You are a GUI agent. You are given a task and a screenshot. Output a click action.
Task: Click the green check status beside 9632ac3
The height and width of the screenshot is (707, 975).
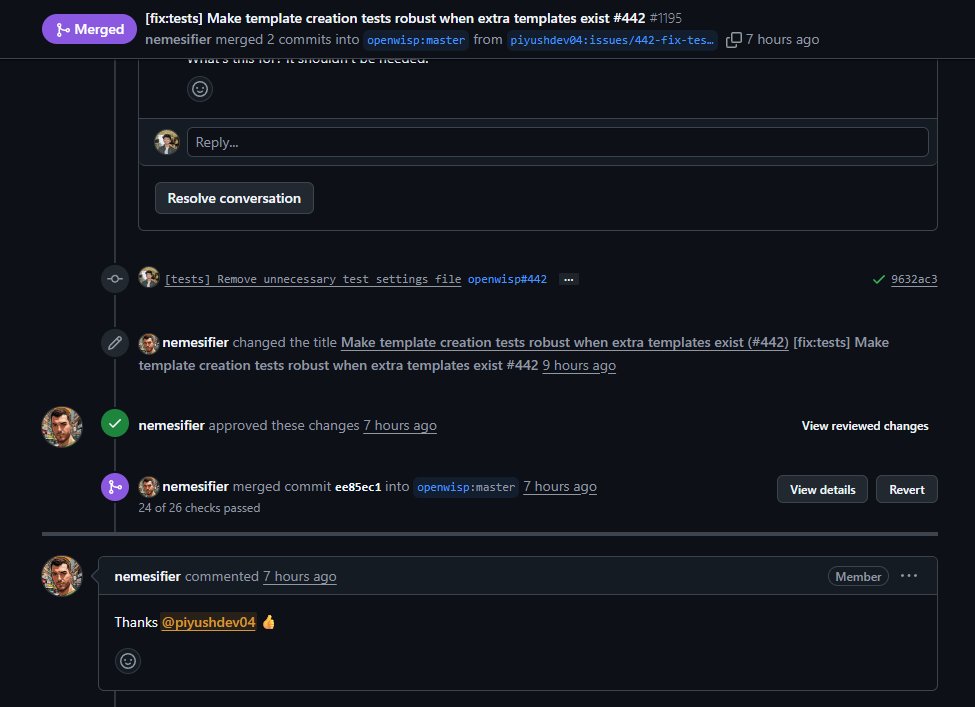[879, 279]
